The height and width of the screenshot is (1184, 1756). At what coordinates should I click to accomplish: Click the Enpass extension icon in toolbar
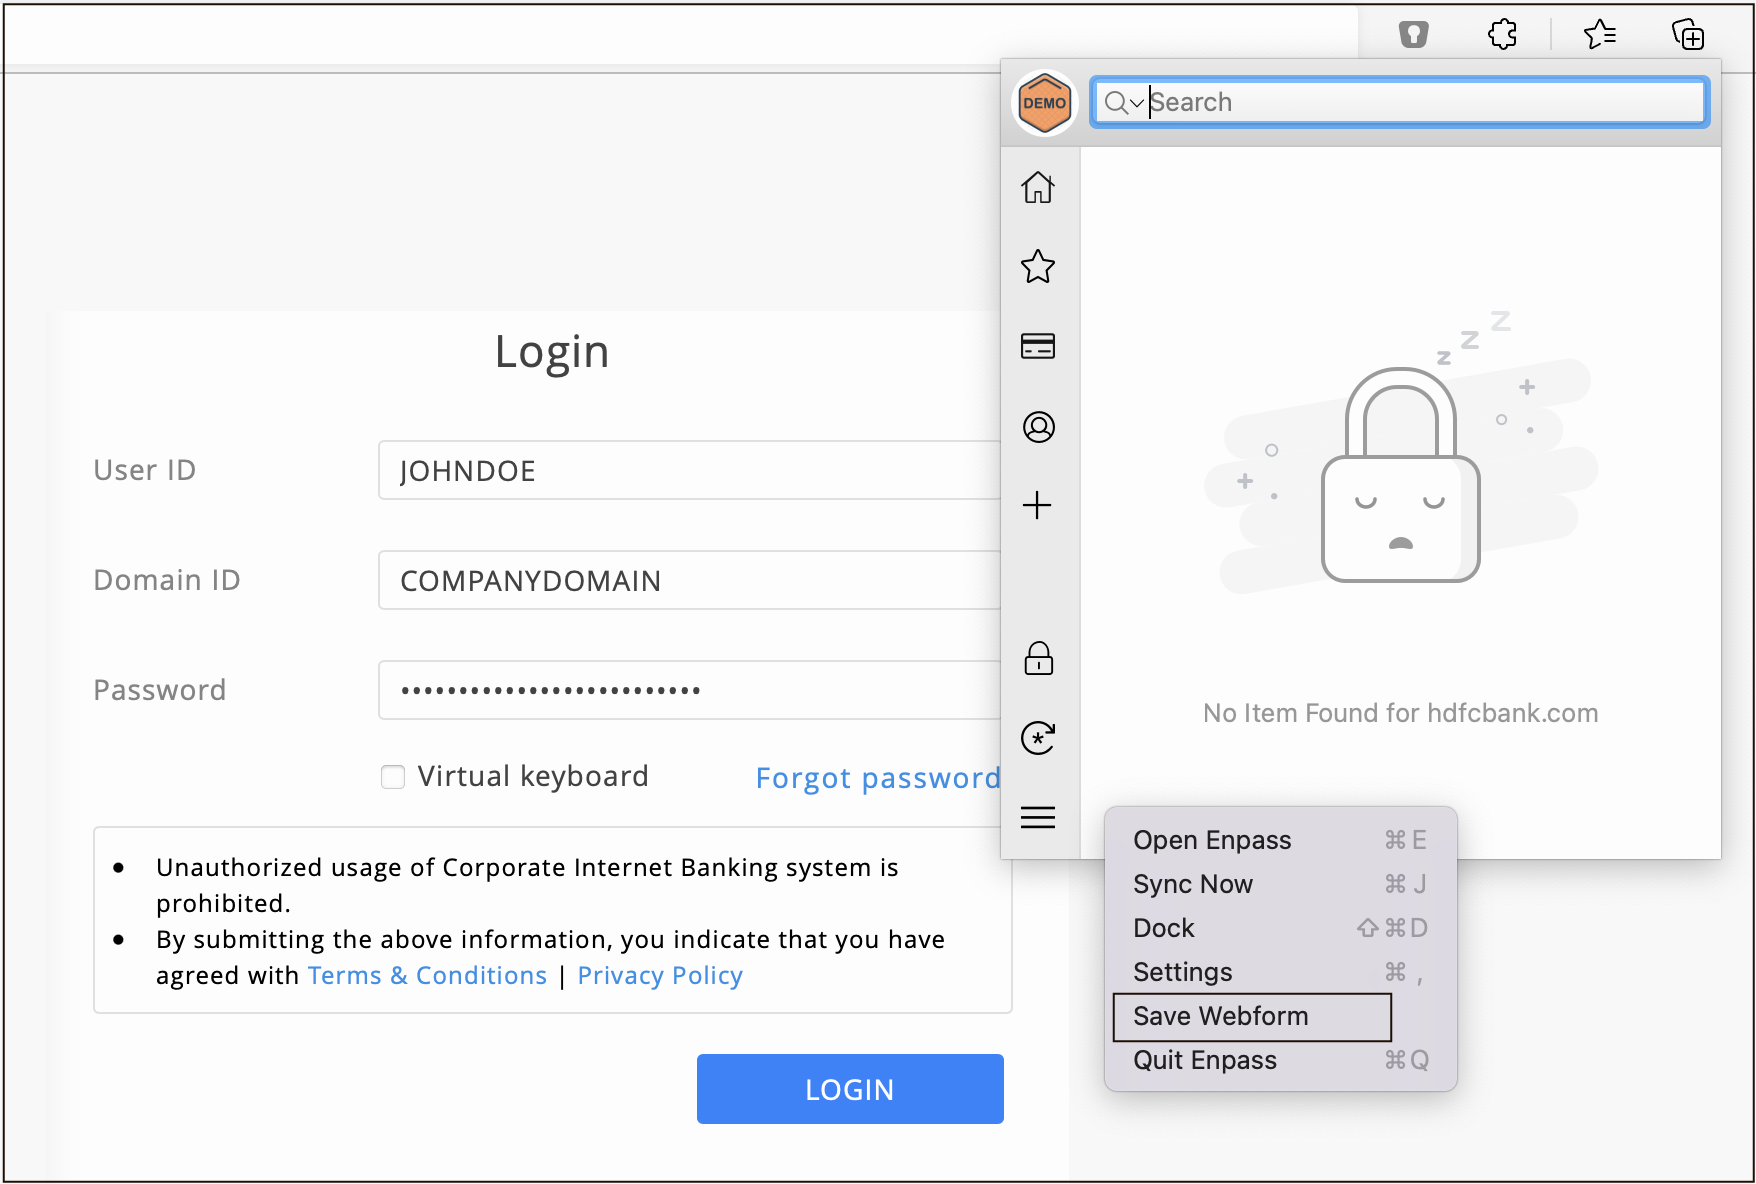(x=1413, y=35)
